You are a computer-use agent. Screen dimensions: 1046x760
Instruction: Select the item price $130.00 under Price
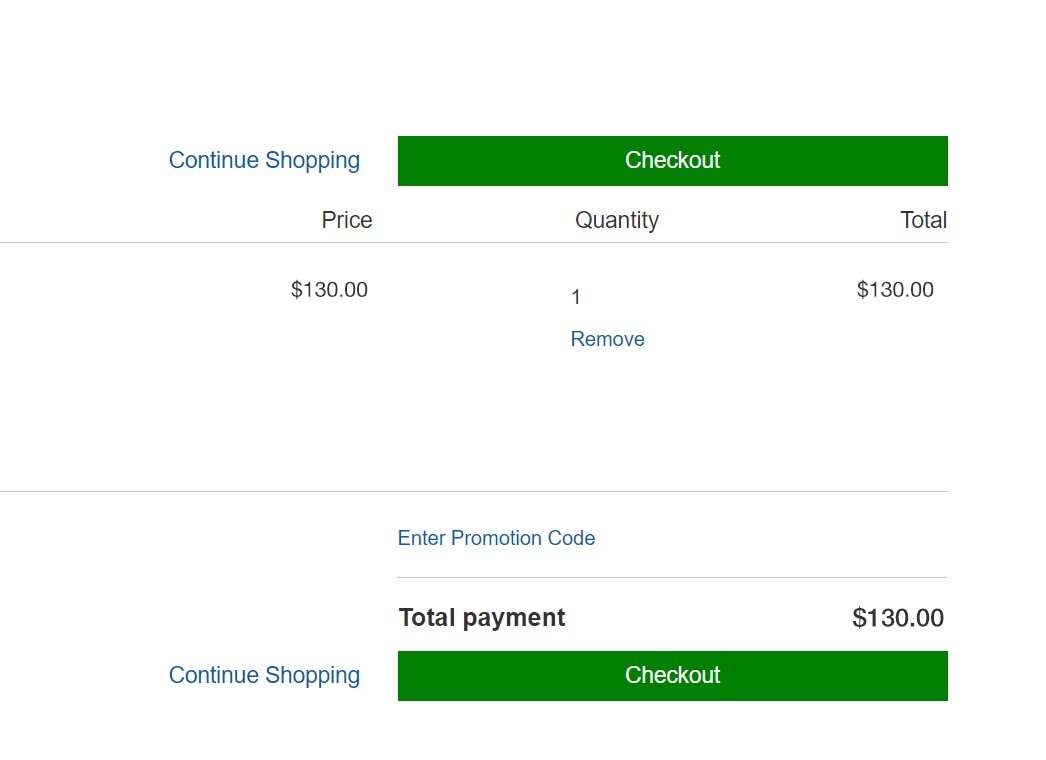[x=329, y=290]
